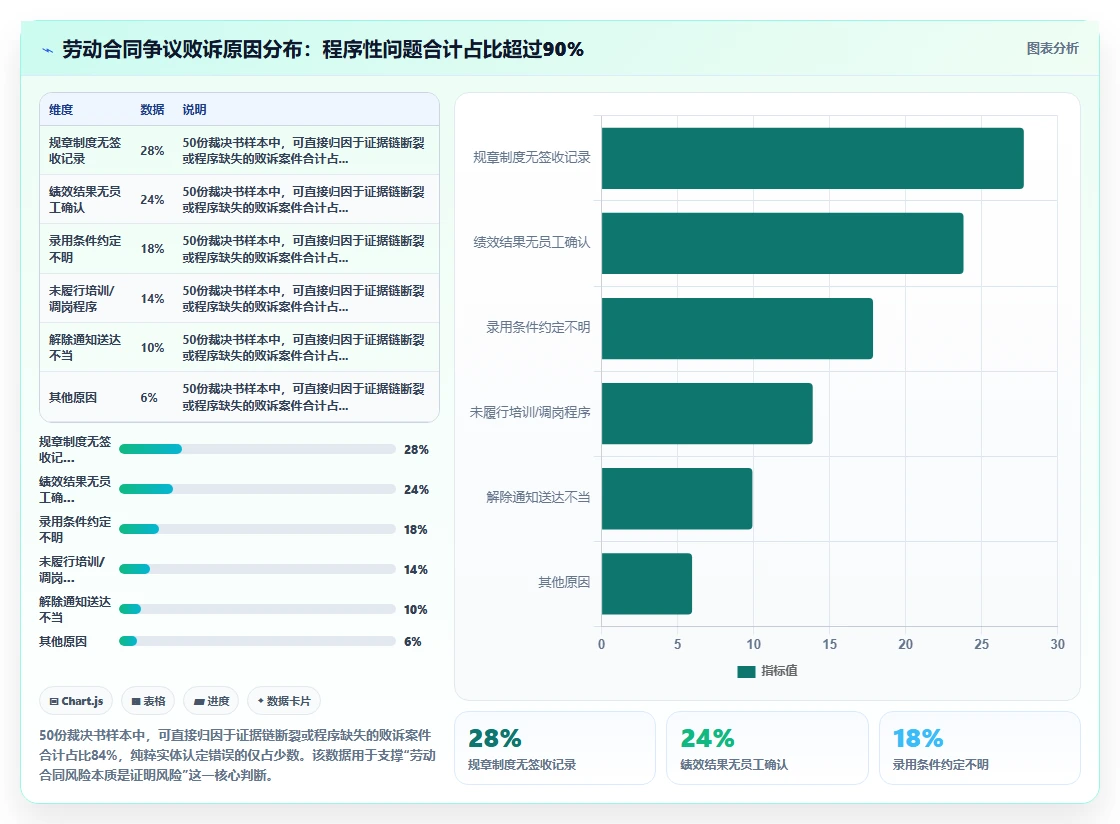Open the 18% 录用条件约定不明 data card
The image size is (1120, 824).
coord(979,748)
